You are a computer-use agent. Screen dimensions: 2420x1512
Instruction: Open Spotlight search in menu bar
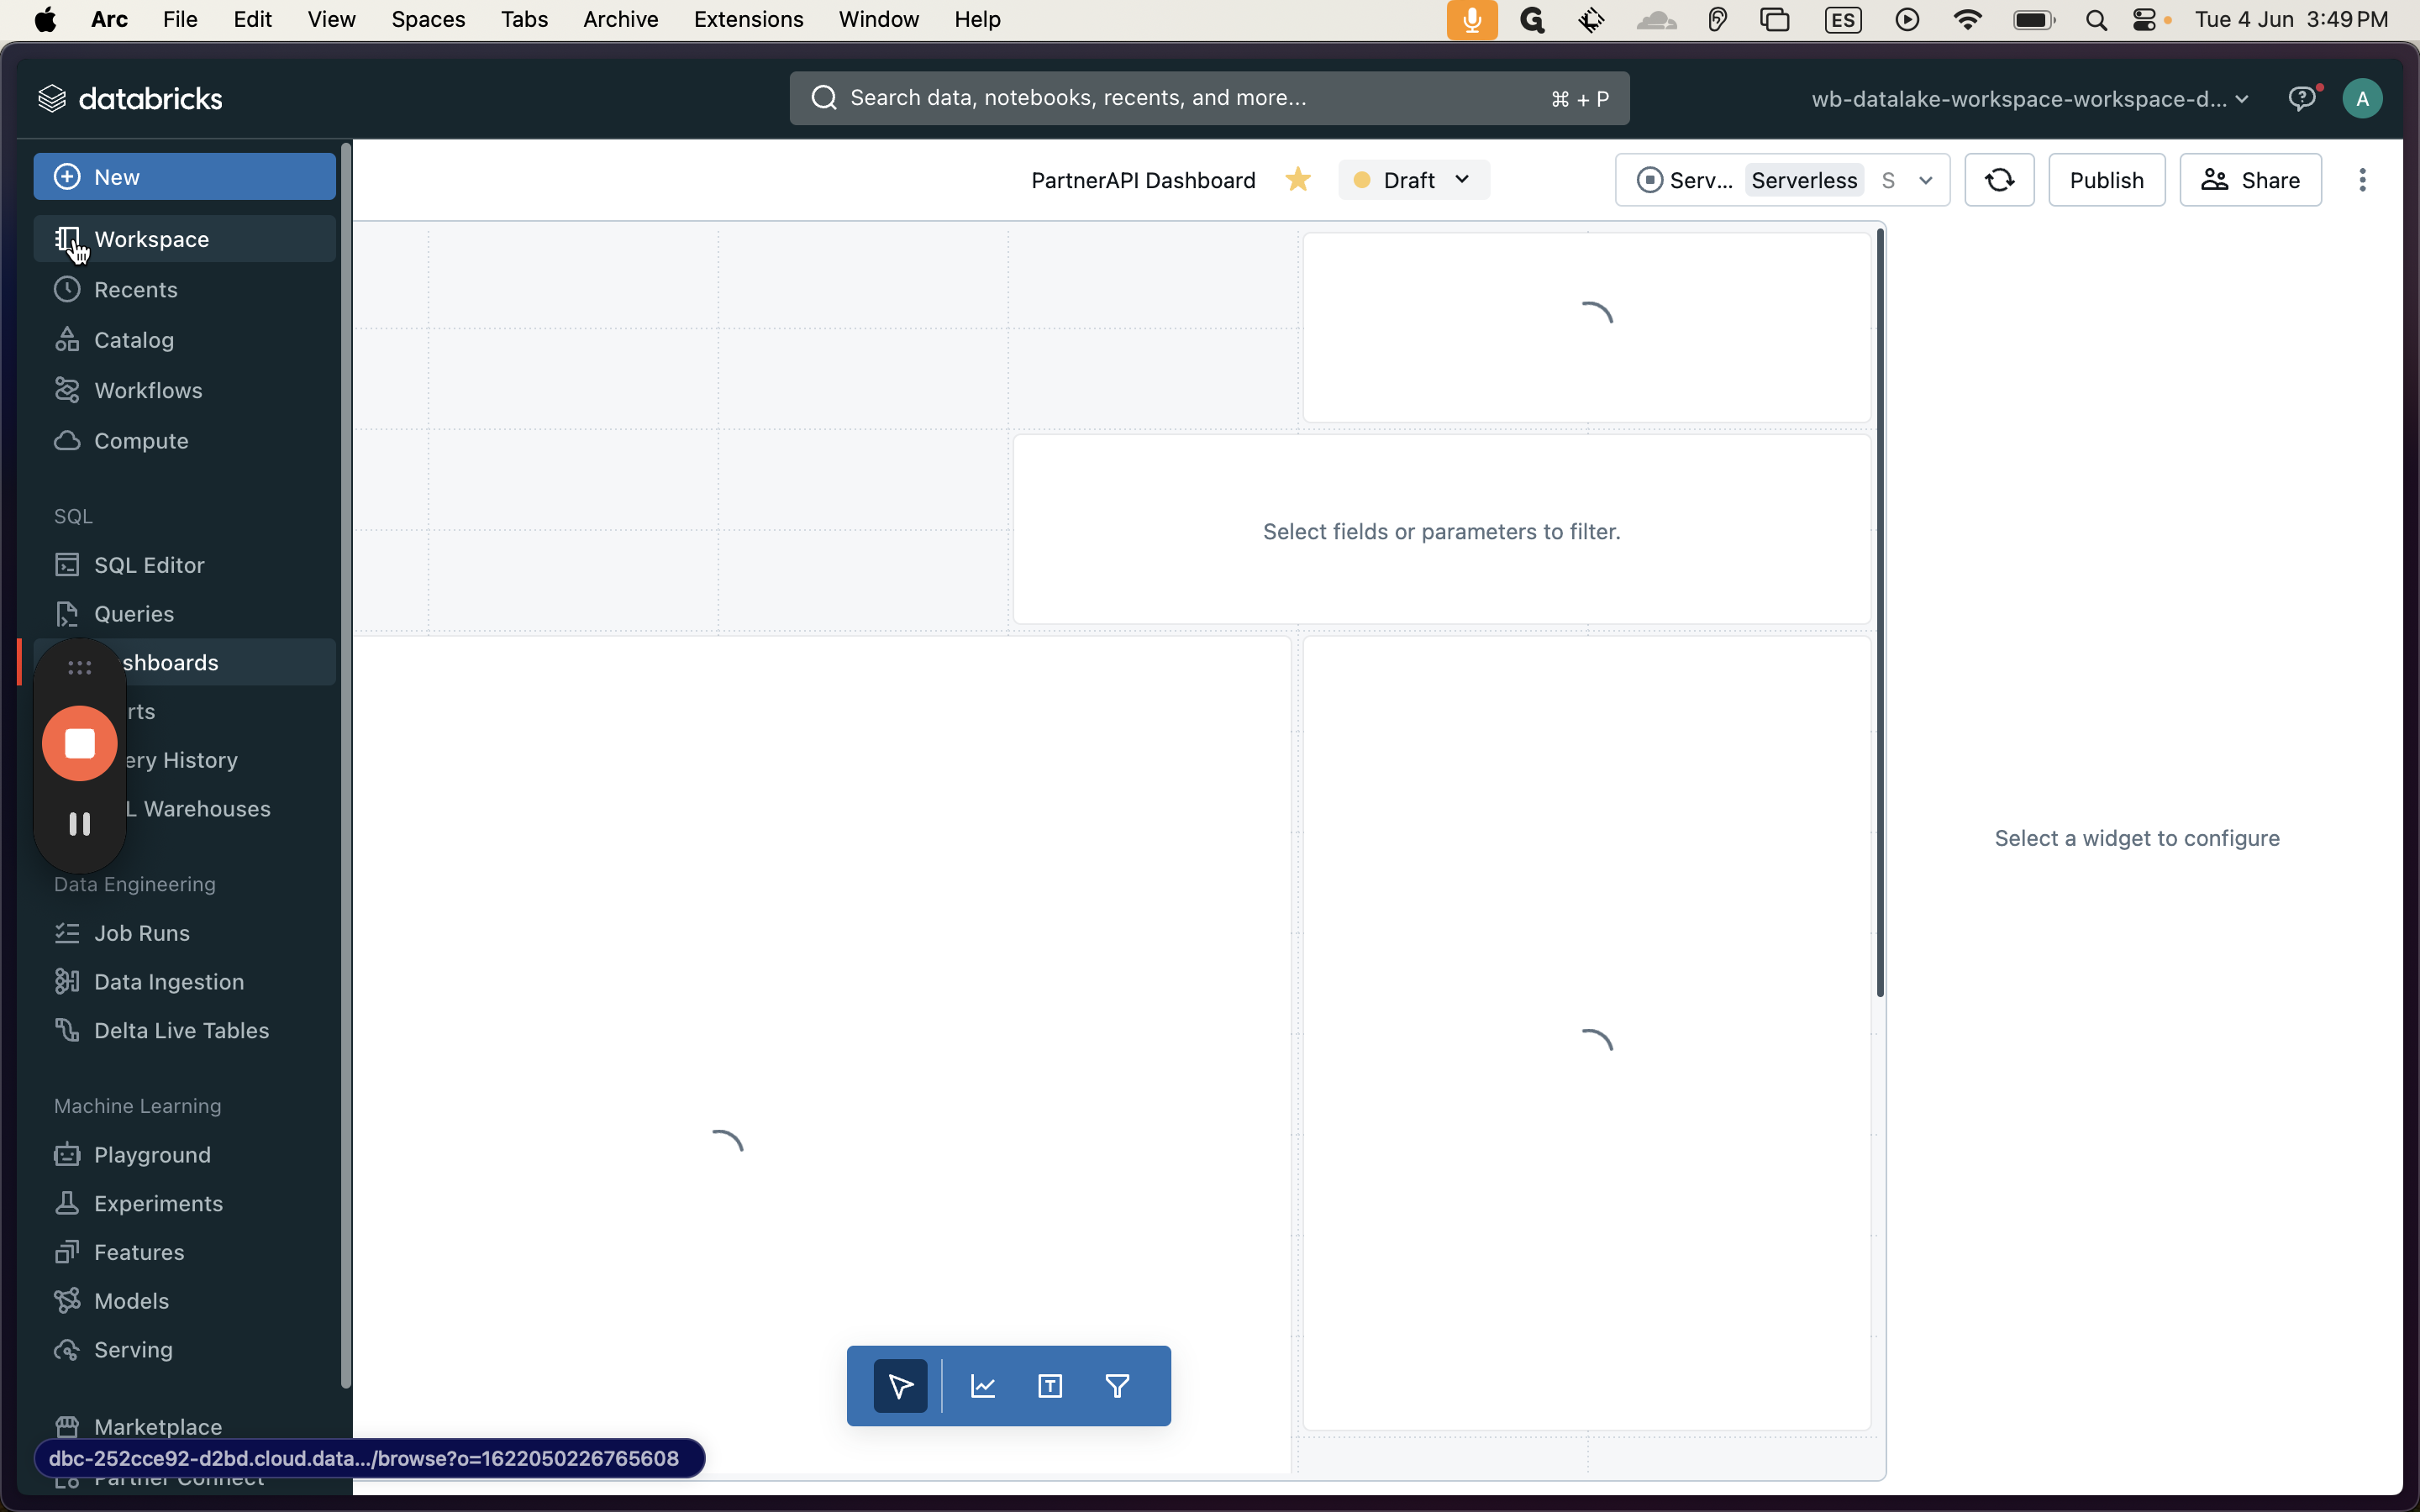[2096, 20]
